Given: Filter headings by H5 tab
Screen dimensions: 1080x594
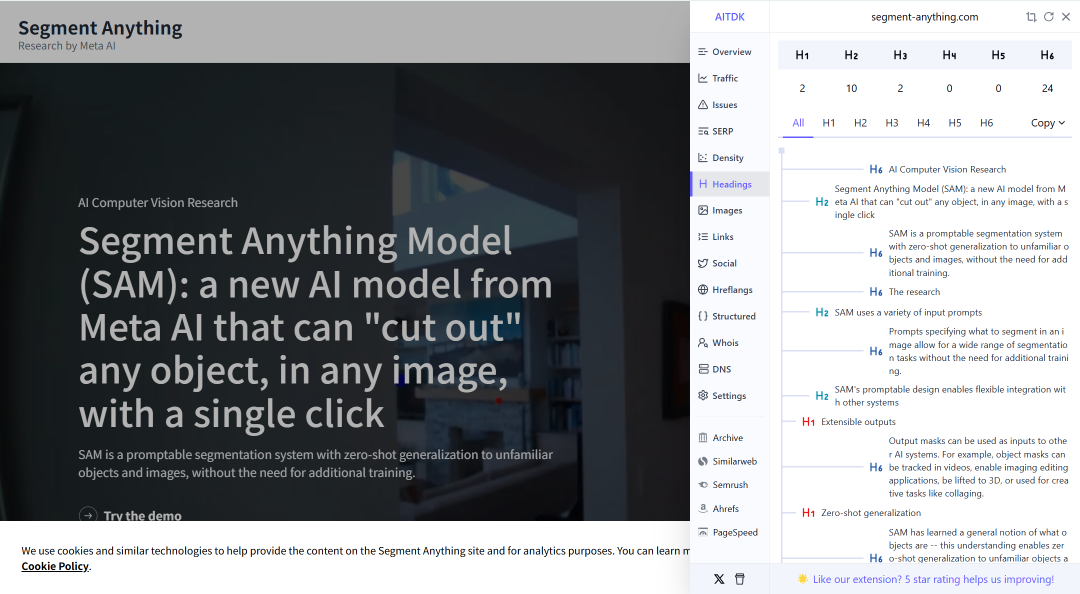Looking at the screenshot, I should tap(955, 123).
